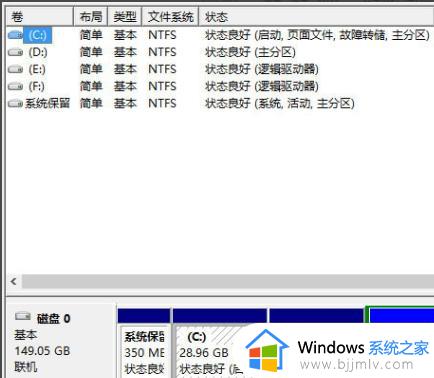
Task: Click the 磁盘 0 disk label
Action: [53, 319]
